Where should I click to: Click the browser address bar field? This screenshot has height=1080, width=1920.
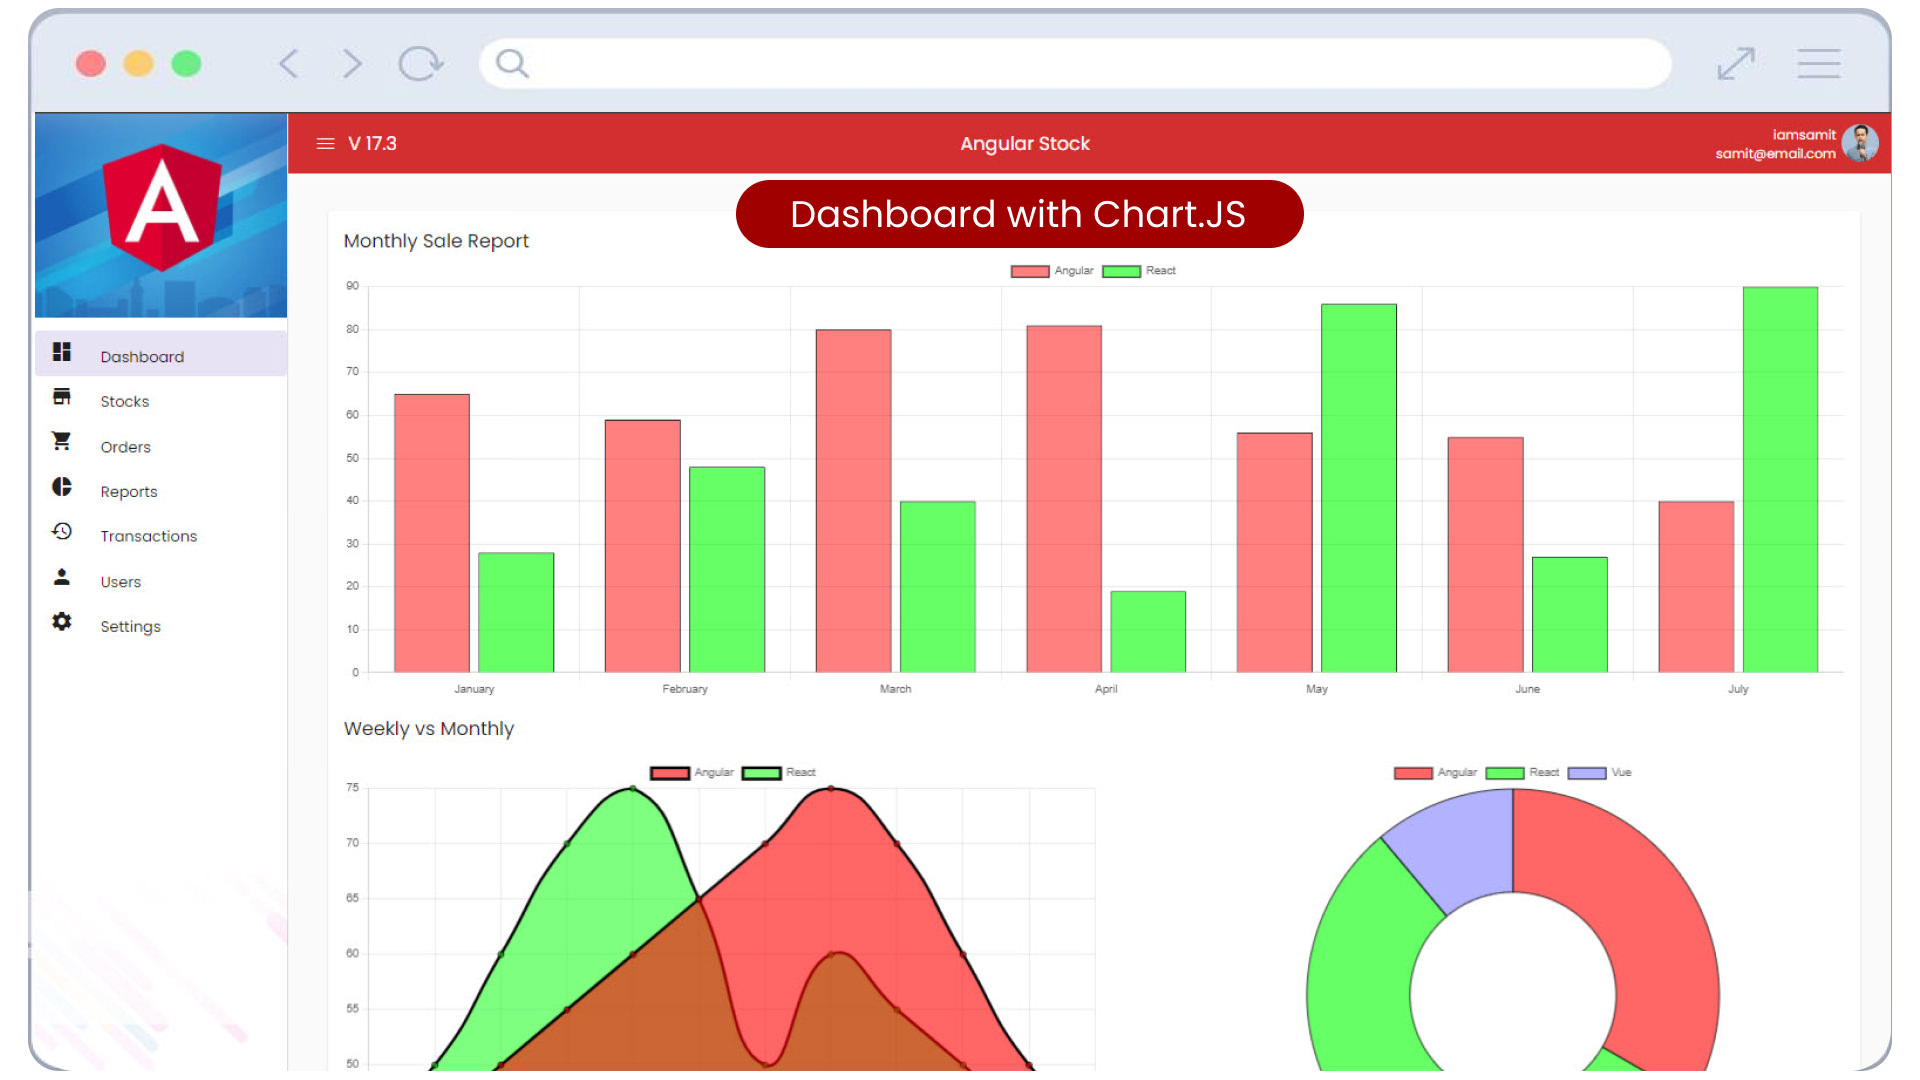1075,64
